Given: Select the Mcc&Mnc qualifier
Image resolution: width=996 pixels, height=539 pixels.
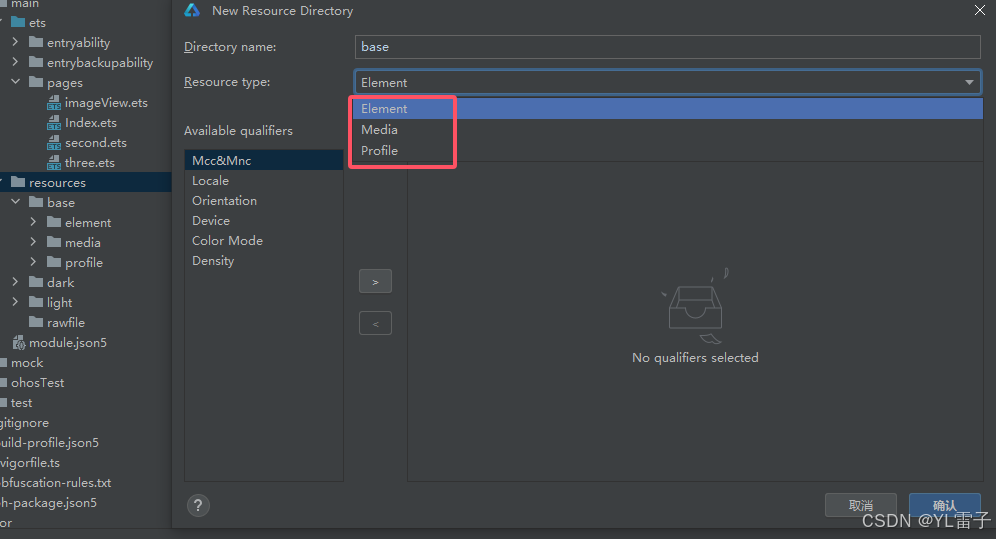Looking at the screenshot, I should click(x=264, y=161).
